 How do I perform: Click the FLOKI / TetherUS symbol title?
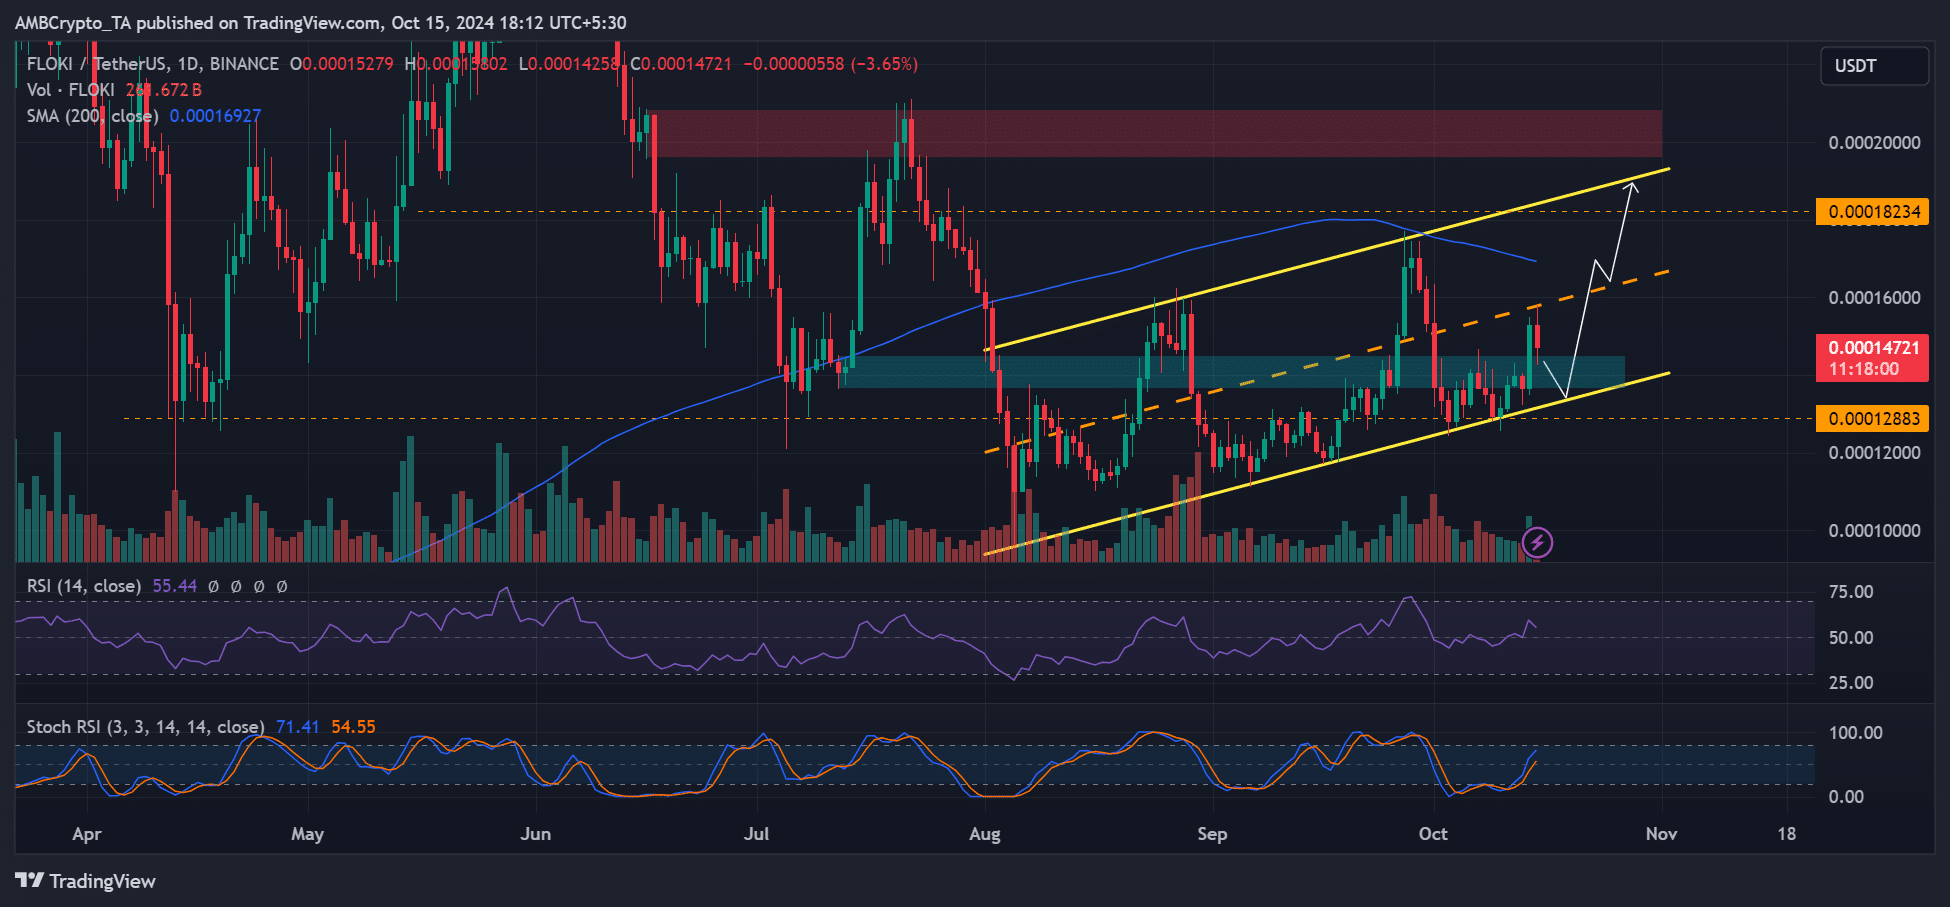point(153,64)
